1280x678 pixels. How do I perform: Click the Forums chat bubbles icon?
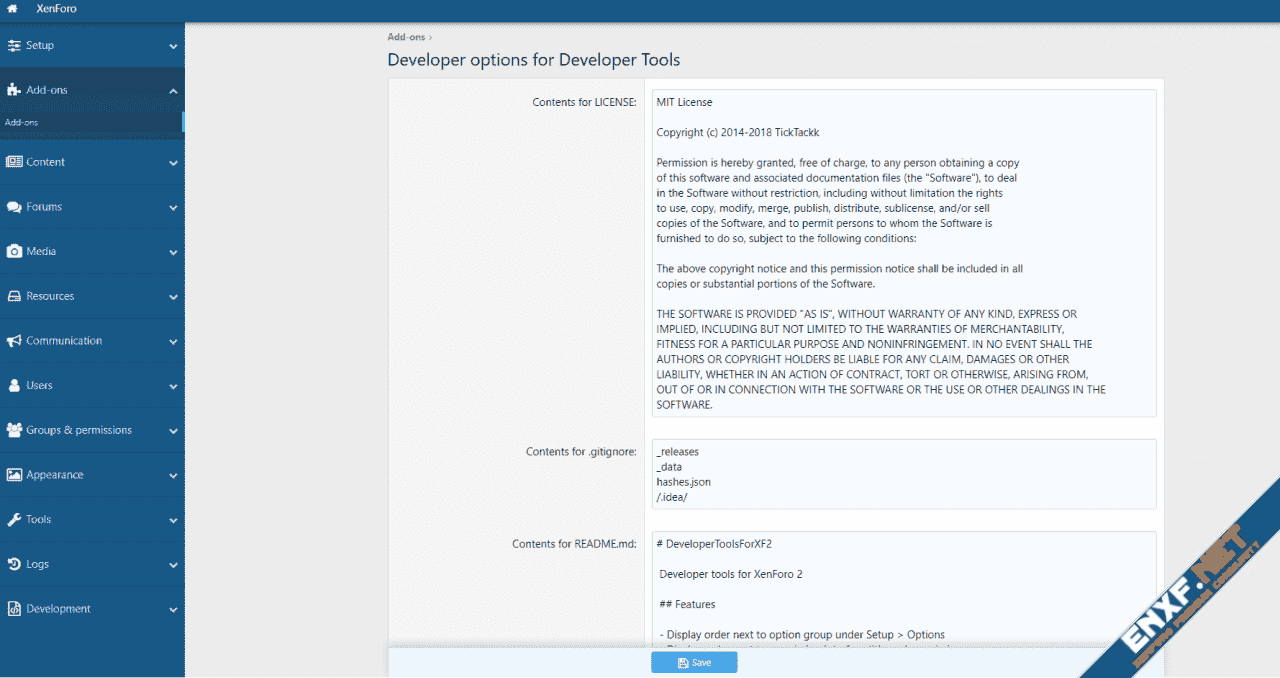coord(14,207)
